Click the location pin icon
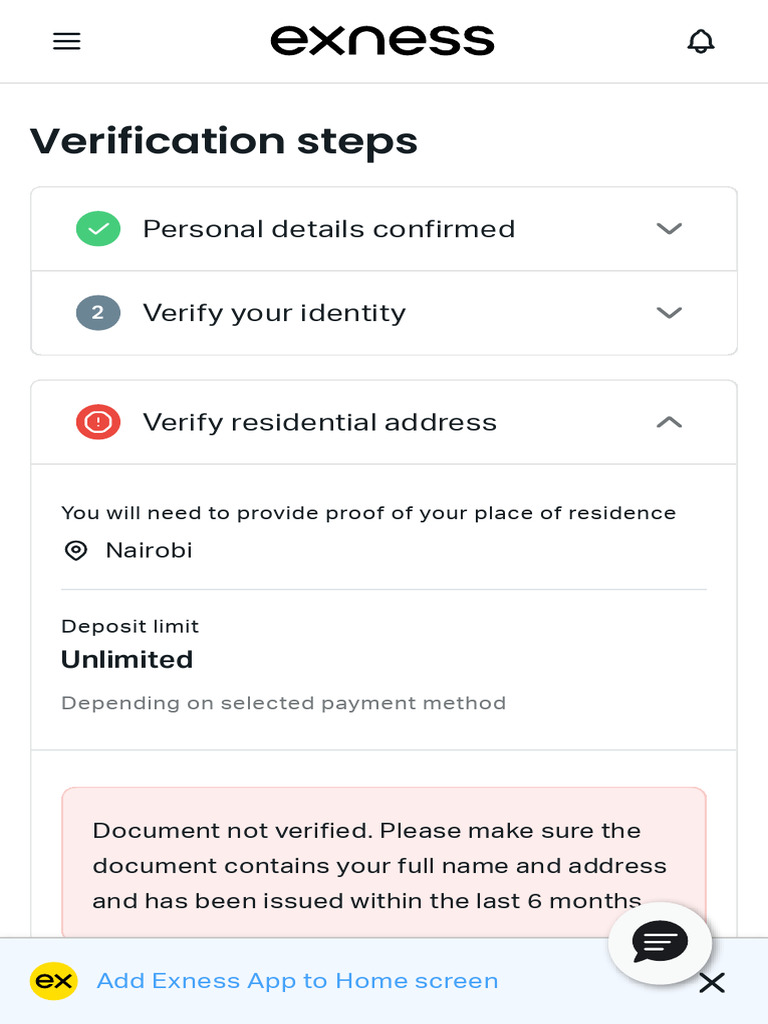This screenshot has width=768, height=1024. click(x=76, y=551)
